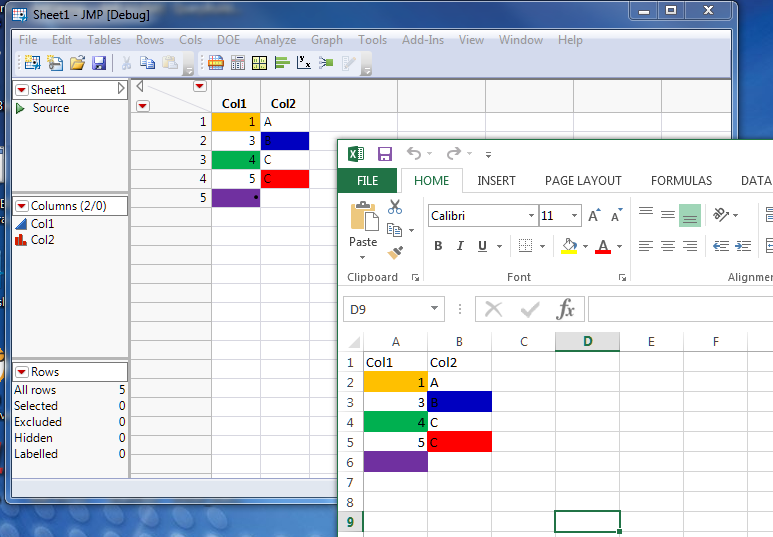Toggle Center alignment in Excel
This screenshot has height=537, width=773.
pyautogui.click(x=668, y=246)
